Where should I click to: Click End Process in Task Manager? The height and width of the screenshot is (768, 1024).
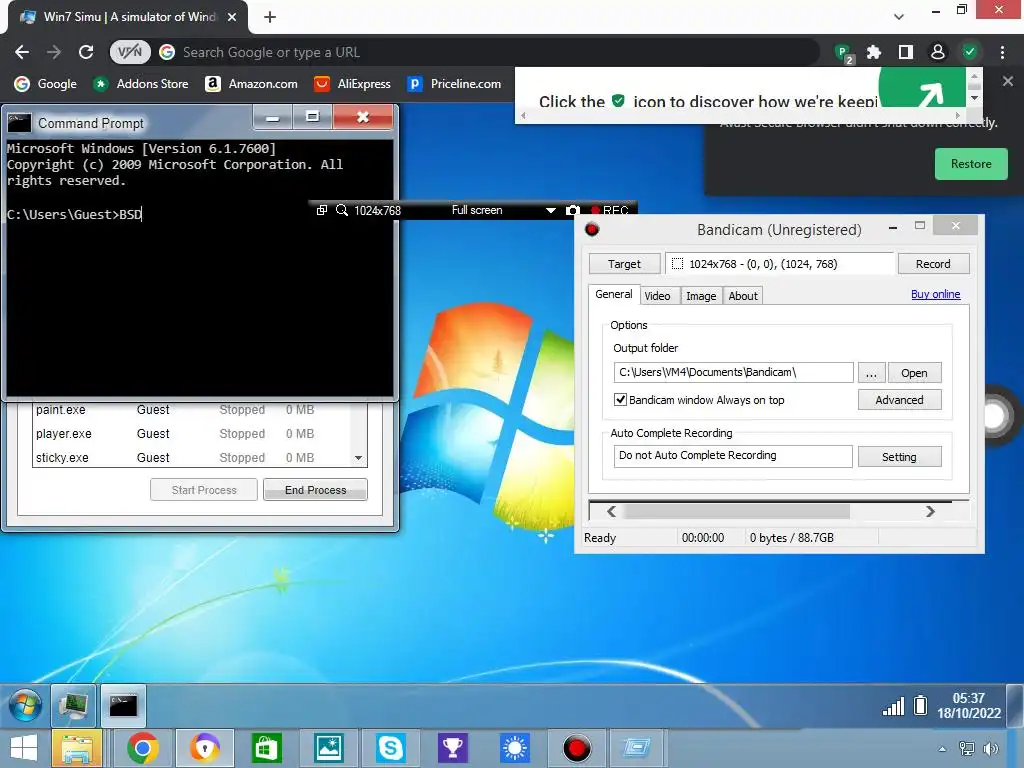[x=315, y=490]
